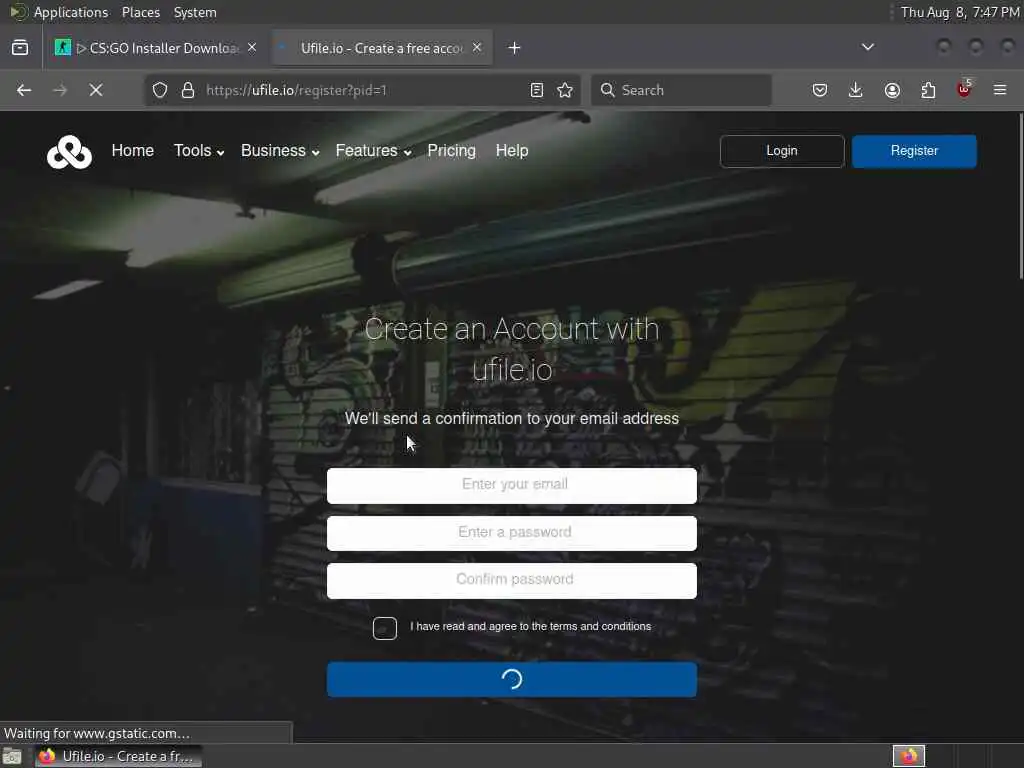1024x768 pixels.
Task: Toggle reader view icon in address bar
Action: point(537,90)
